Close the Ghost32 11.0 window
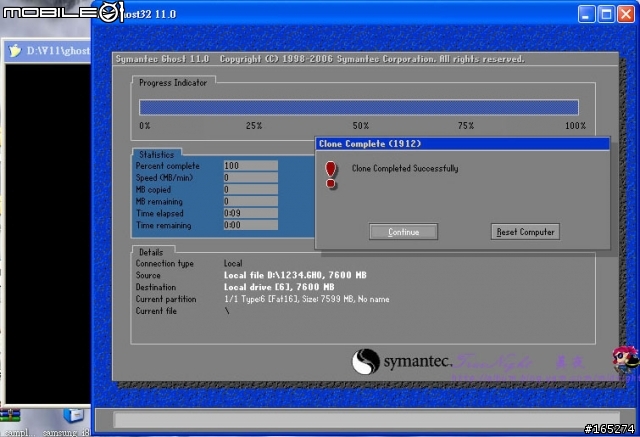640x437 pixels. click(626, 14)
